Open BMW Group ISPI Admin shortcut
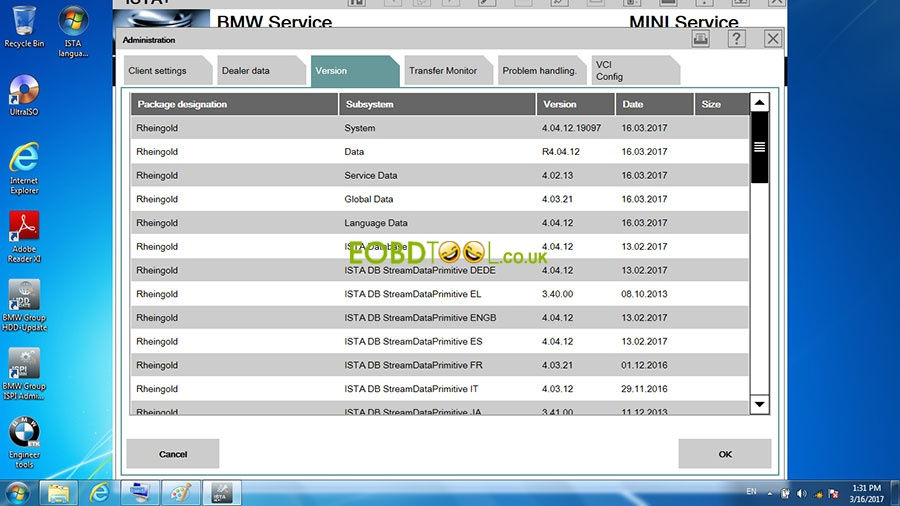Screen dimensions: 900x506 click(24, 373)
